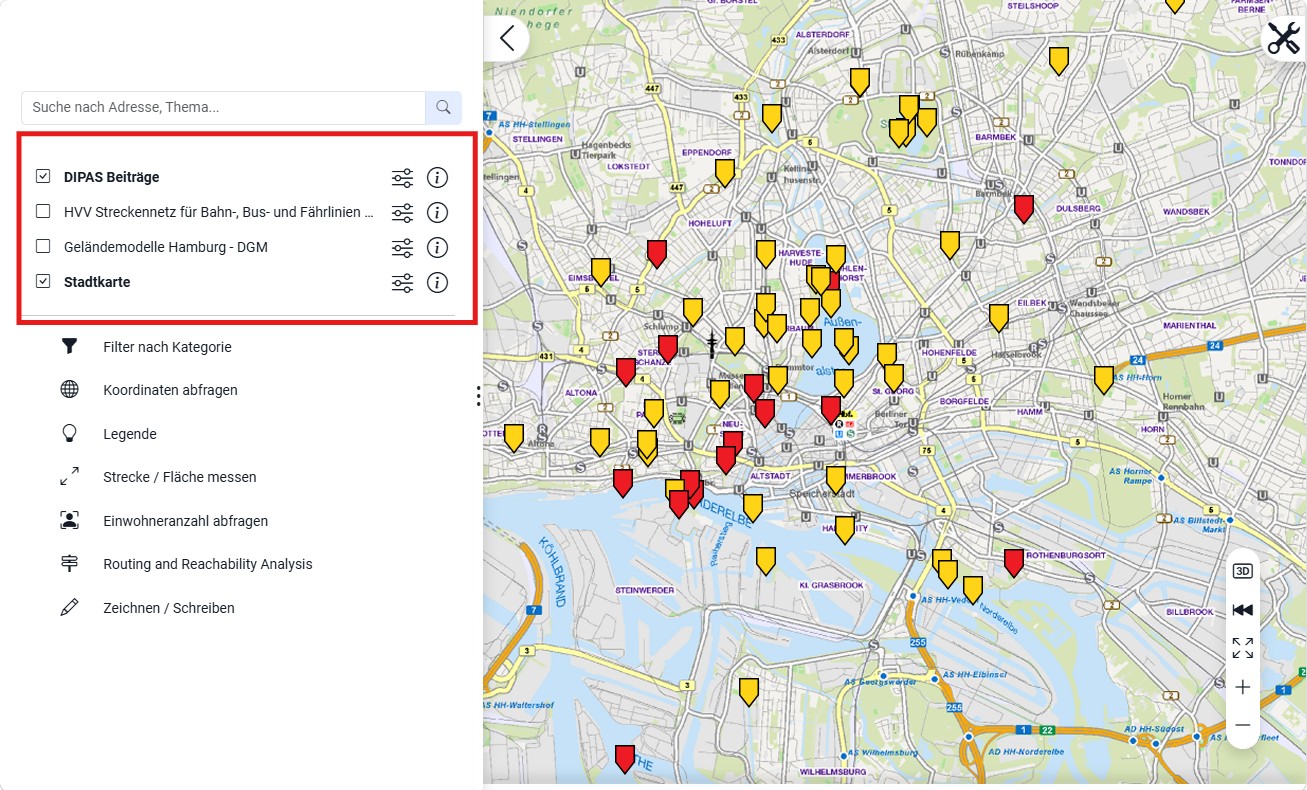Open settings sliders for HVV Streckennetz

pos(402,213)
